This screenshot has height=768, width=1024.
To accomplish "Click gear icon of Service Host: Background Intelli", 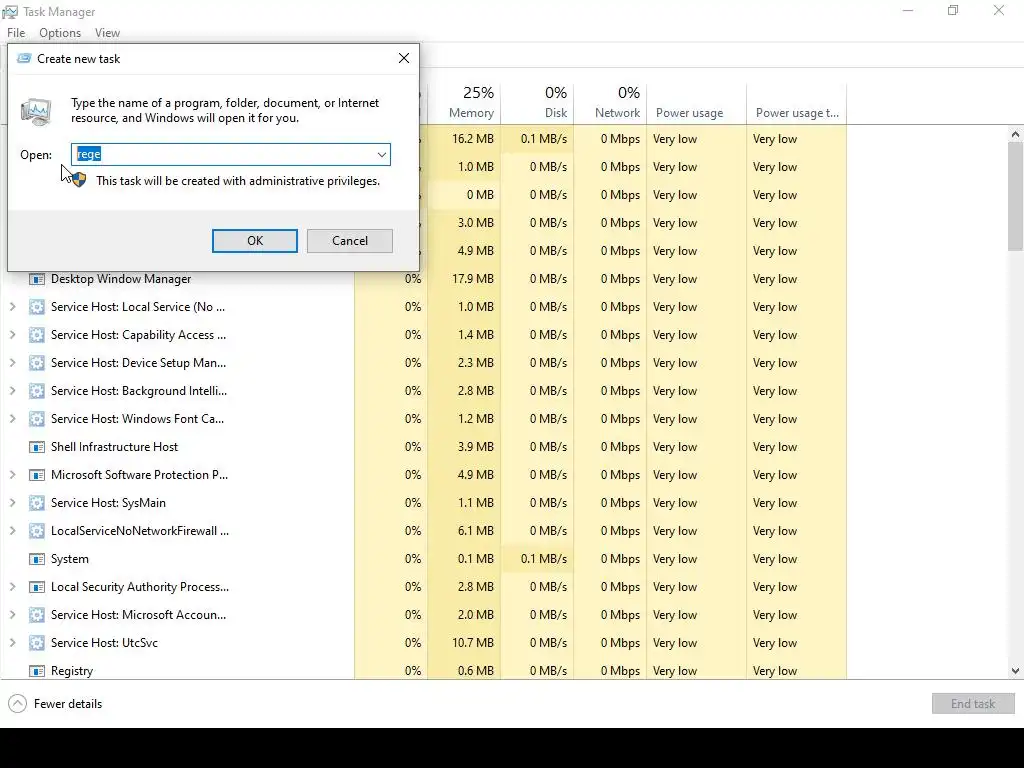I will (x=37, y=391).
